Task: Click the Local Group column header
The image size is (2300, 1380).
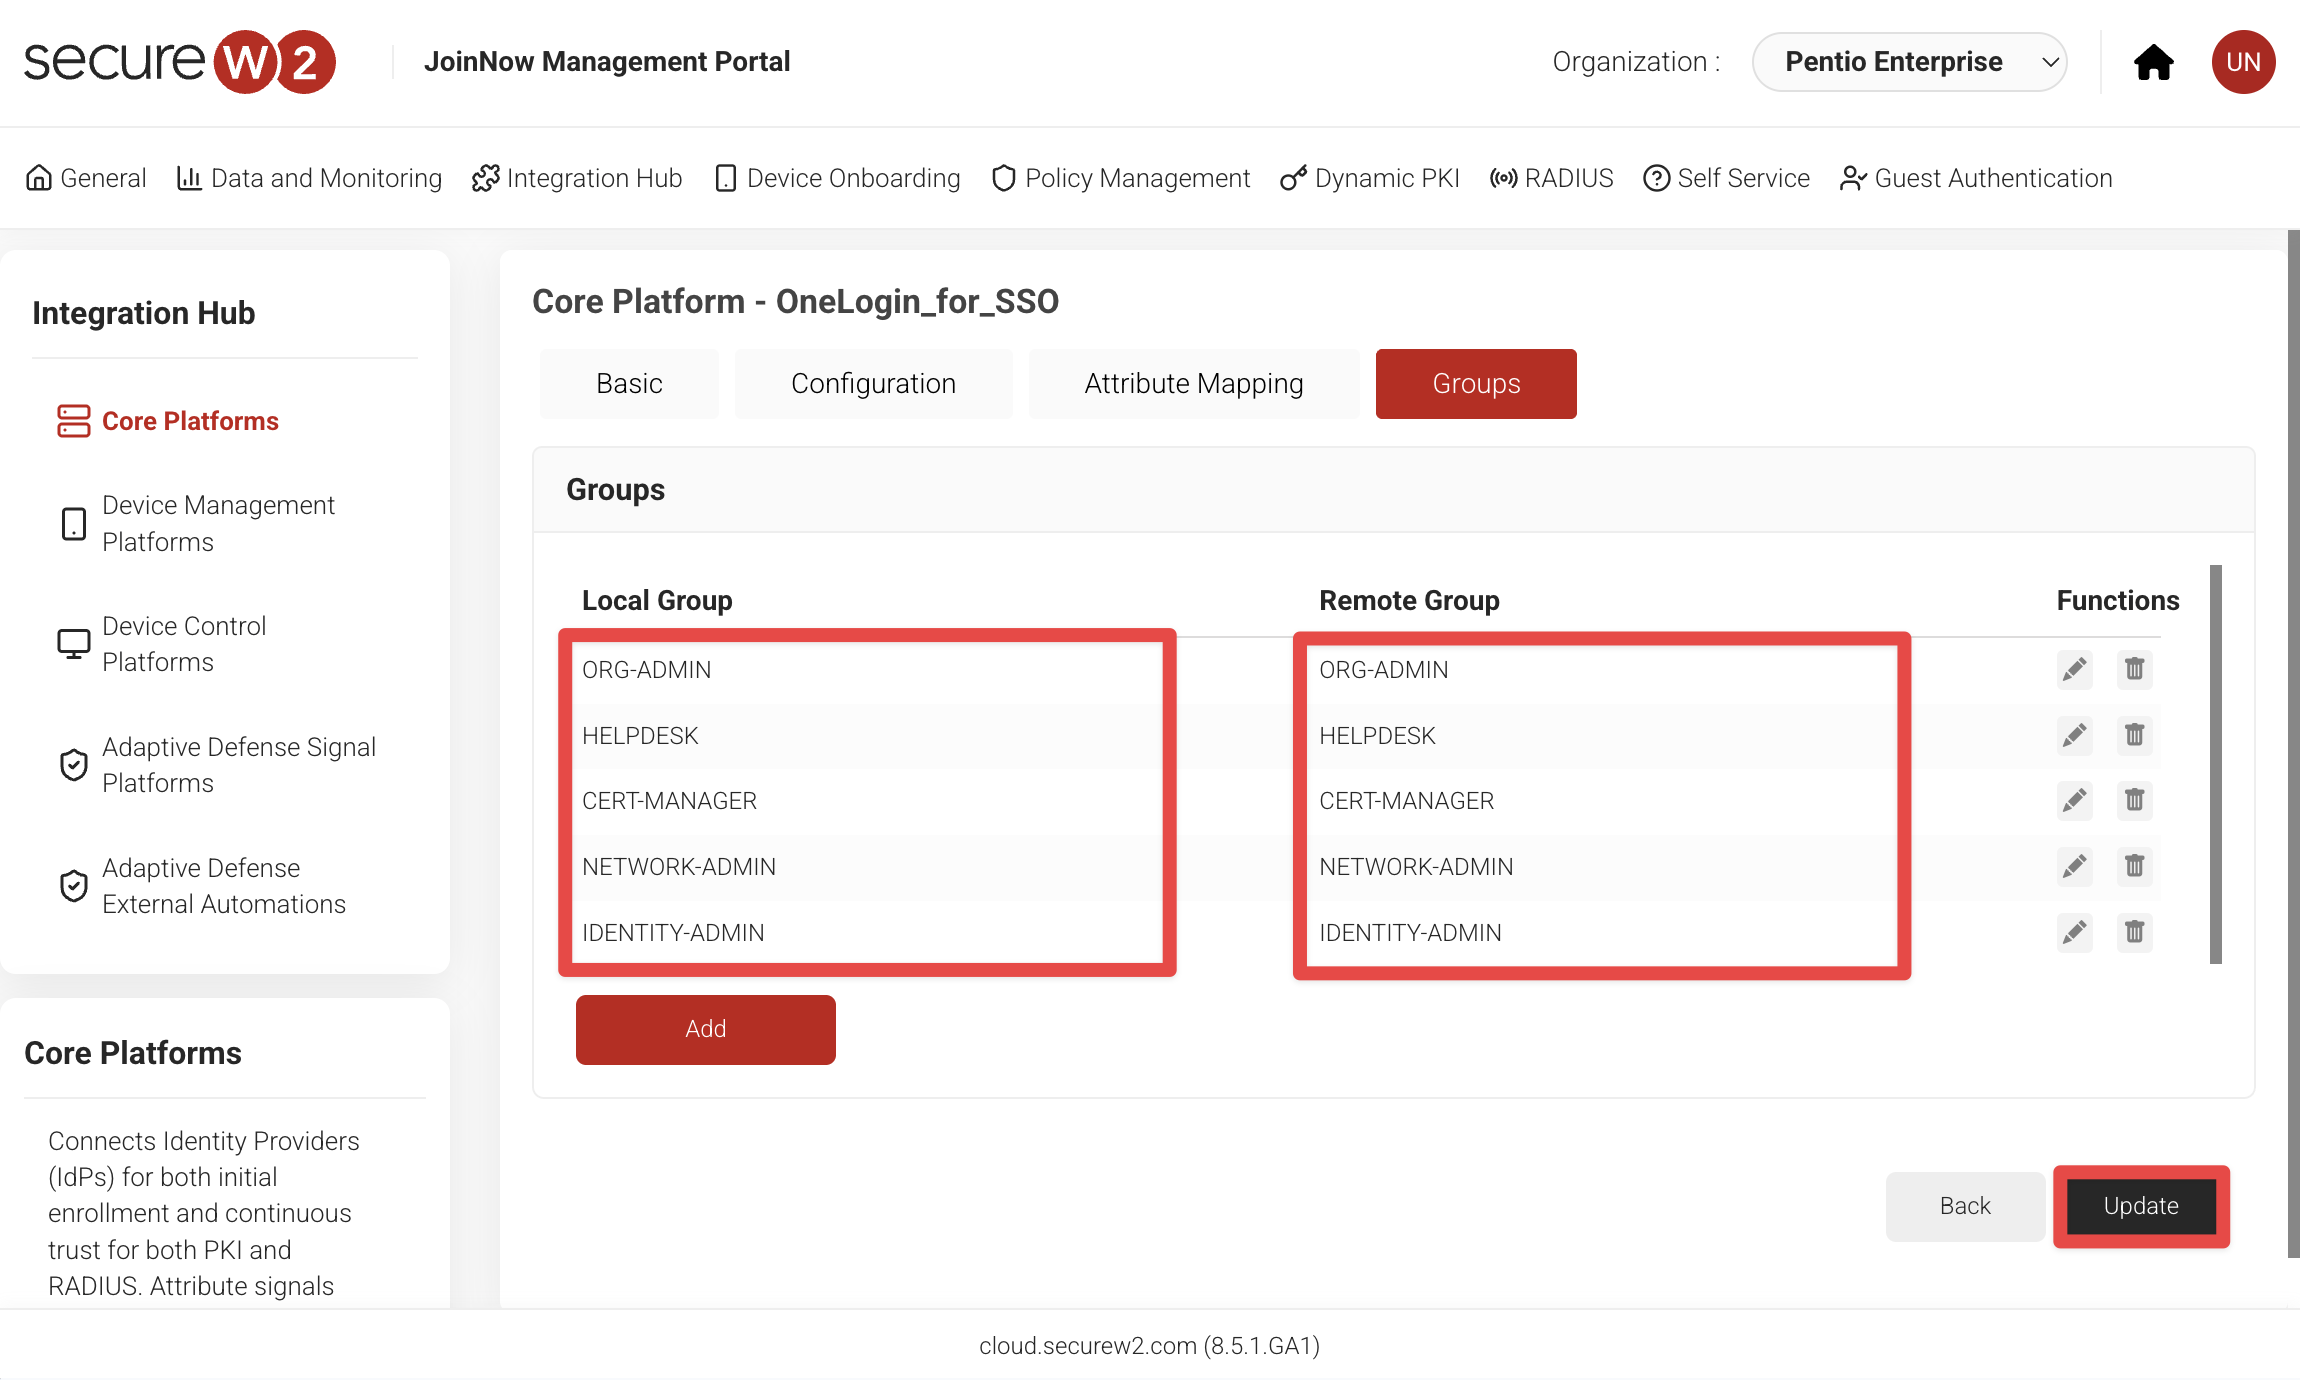Action: click(x=657, y=600)
